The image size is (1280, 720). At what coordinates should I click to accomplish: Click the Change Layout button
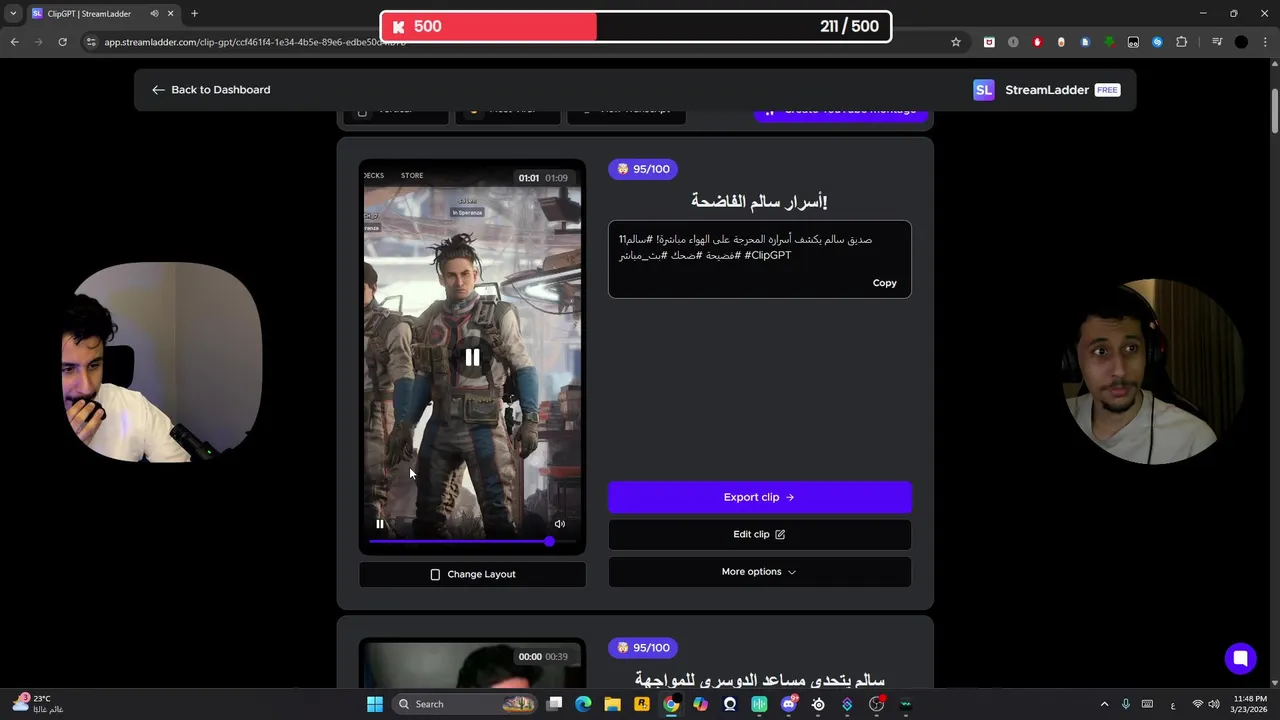point(472,574)
